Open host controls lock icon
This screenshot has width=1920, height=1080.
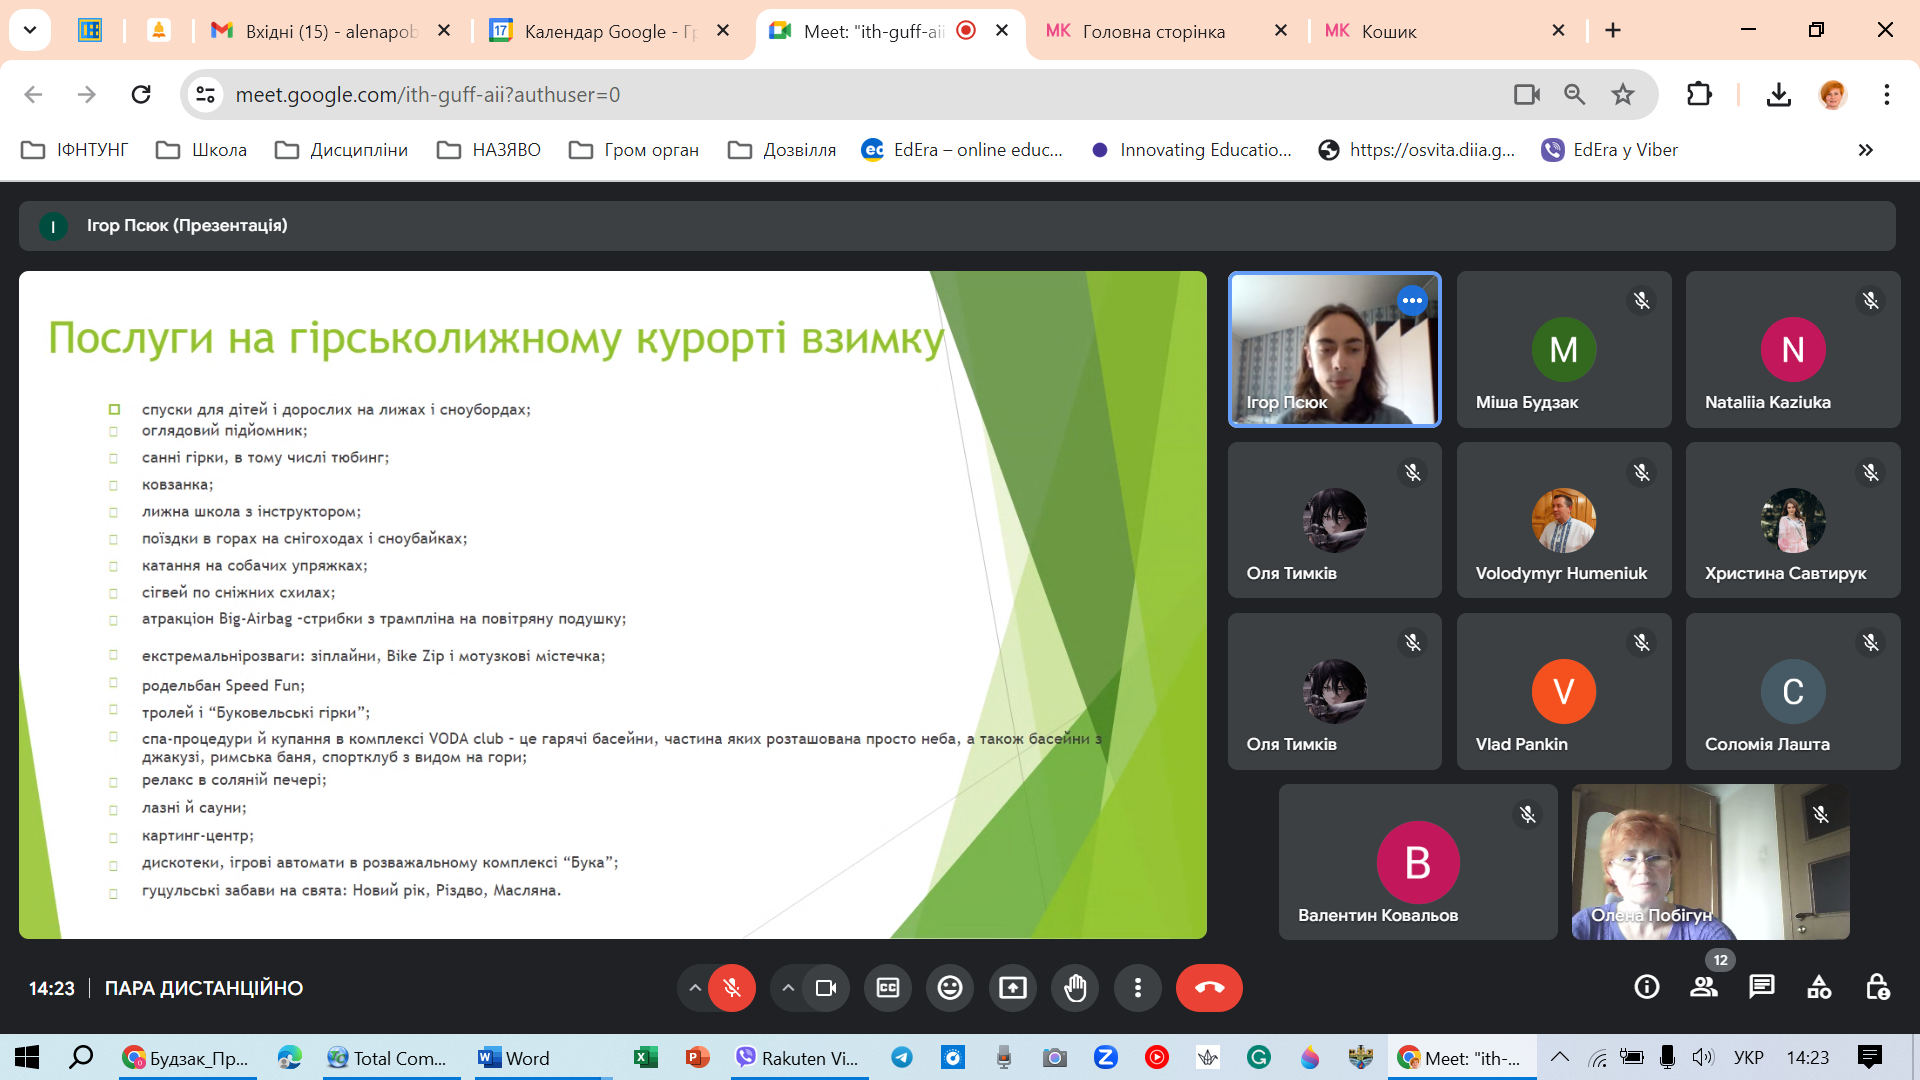1877,988
